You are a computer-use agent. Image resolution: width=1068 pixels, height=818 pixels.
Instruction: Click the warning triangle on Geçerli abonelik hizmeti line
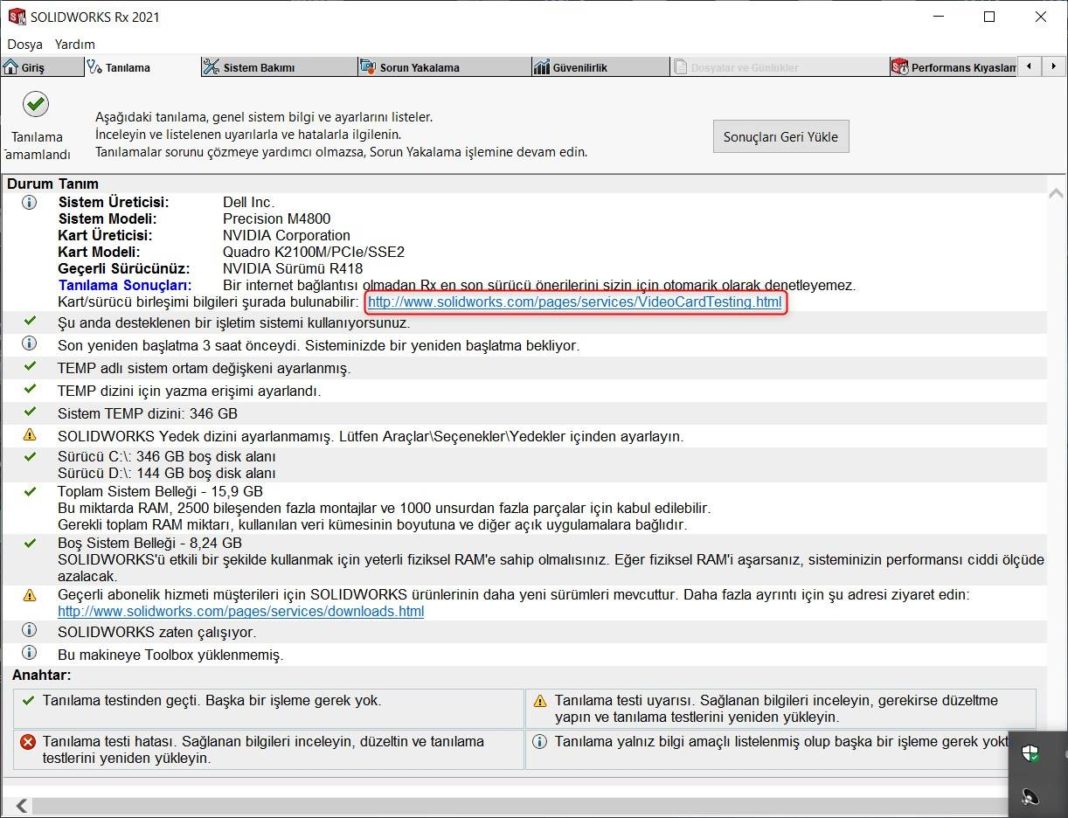tap(28, 595)
